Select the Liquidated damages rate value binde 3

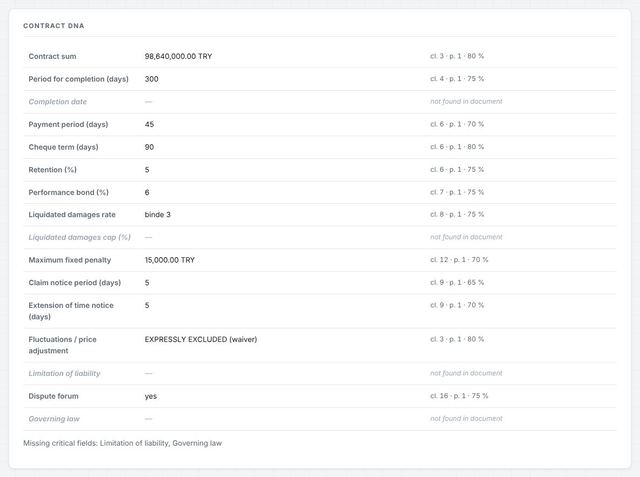click(158, 215)
